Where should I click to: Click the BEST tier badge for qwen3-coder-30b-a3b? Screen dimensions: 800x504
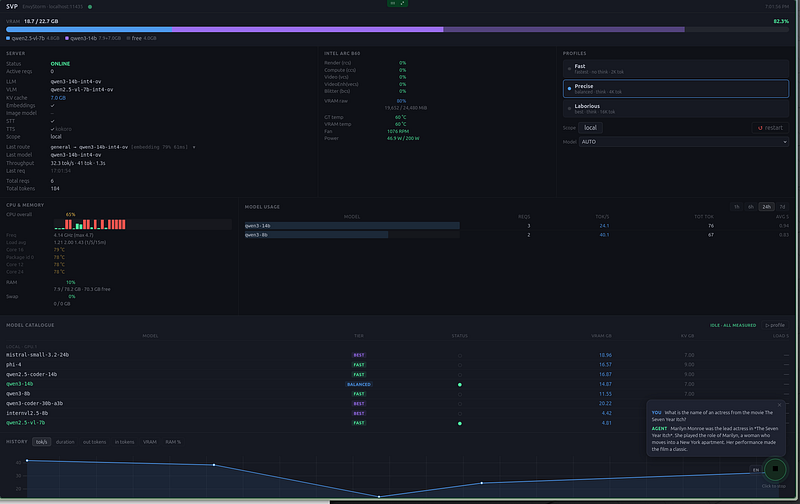359,404
